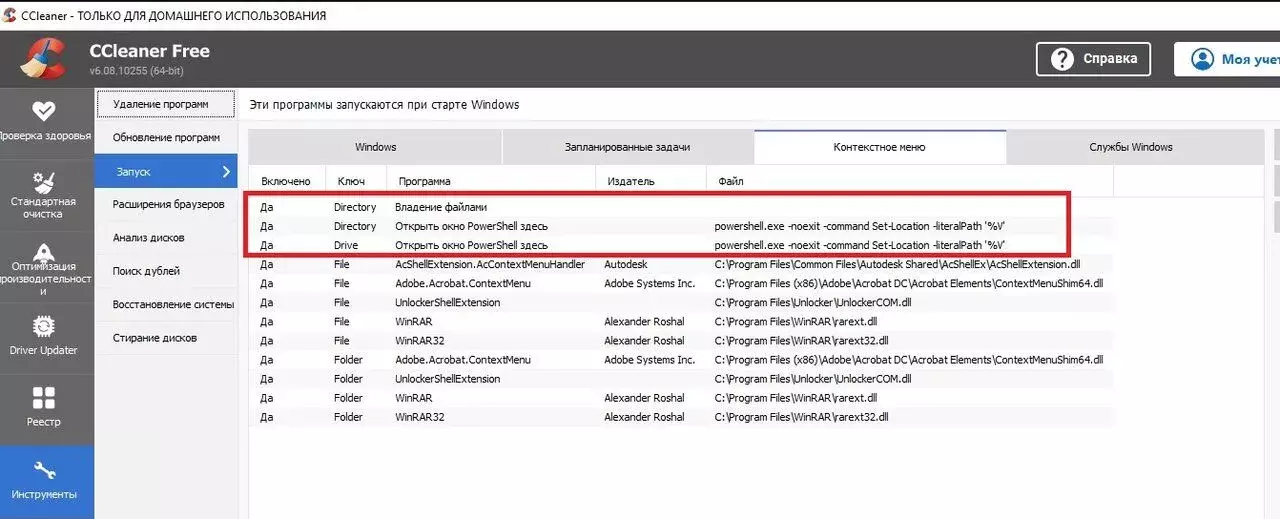Switch to Запланированные задачи tab
Viewport: 1280px width, 519px height.
(628, 147)
